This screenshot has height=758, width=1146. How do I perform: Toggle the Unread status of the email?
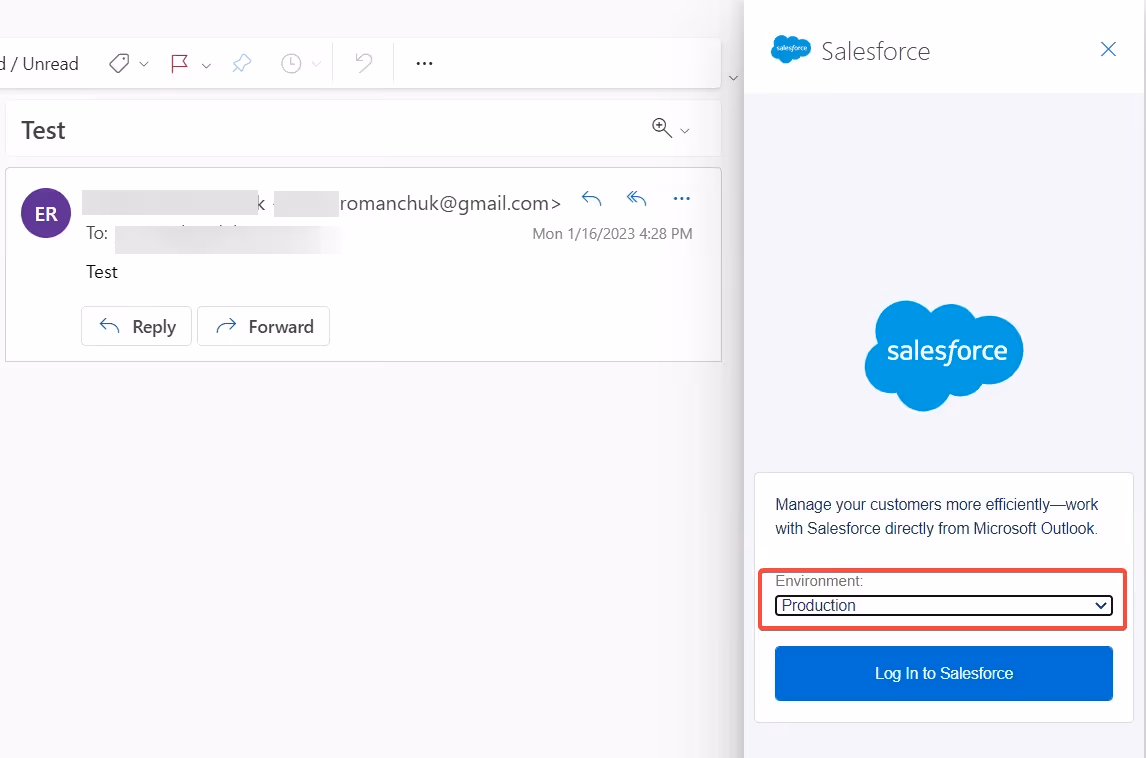point(42,63)
